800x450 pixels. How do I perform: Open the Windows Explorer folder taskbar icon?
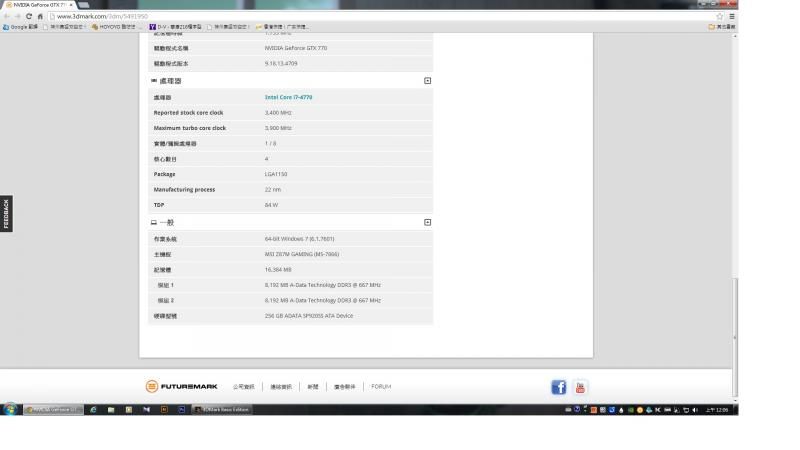click(111, 410)
